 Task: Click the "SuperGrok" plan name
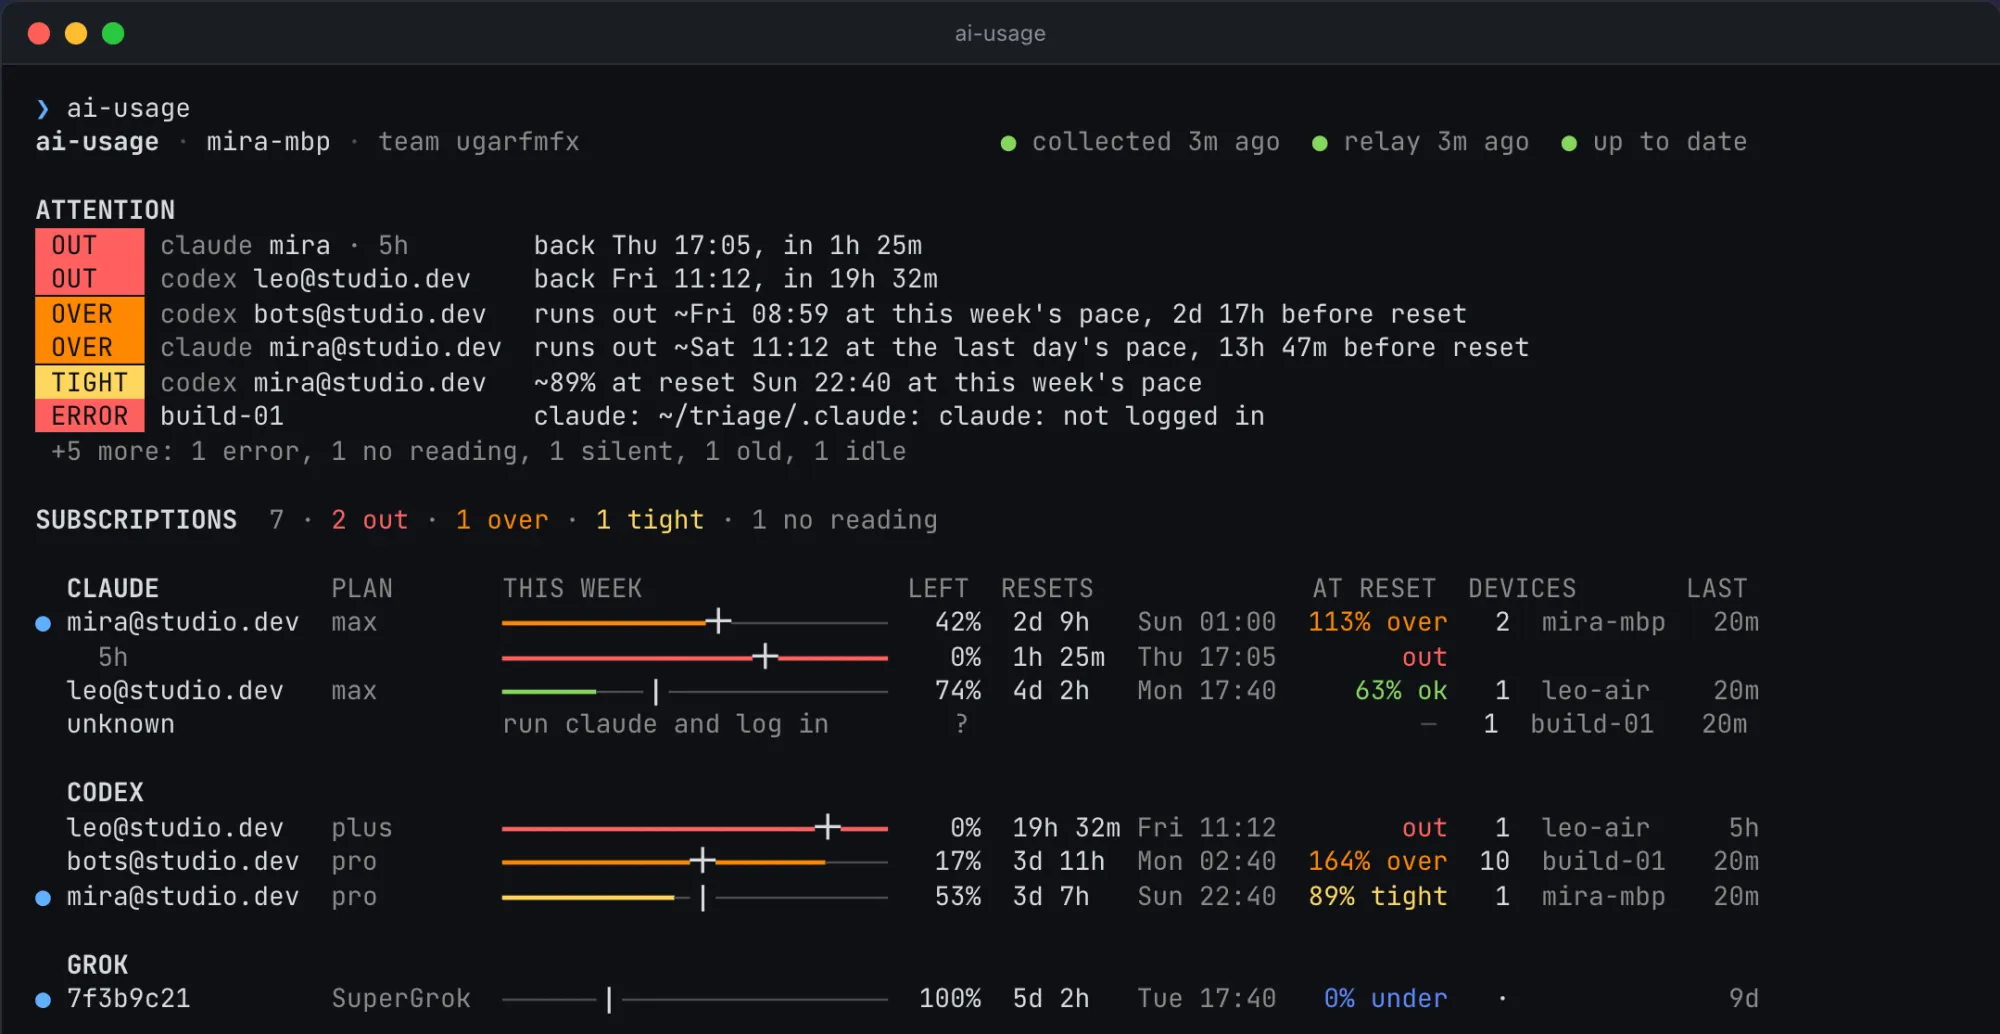point(401,999)
